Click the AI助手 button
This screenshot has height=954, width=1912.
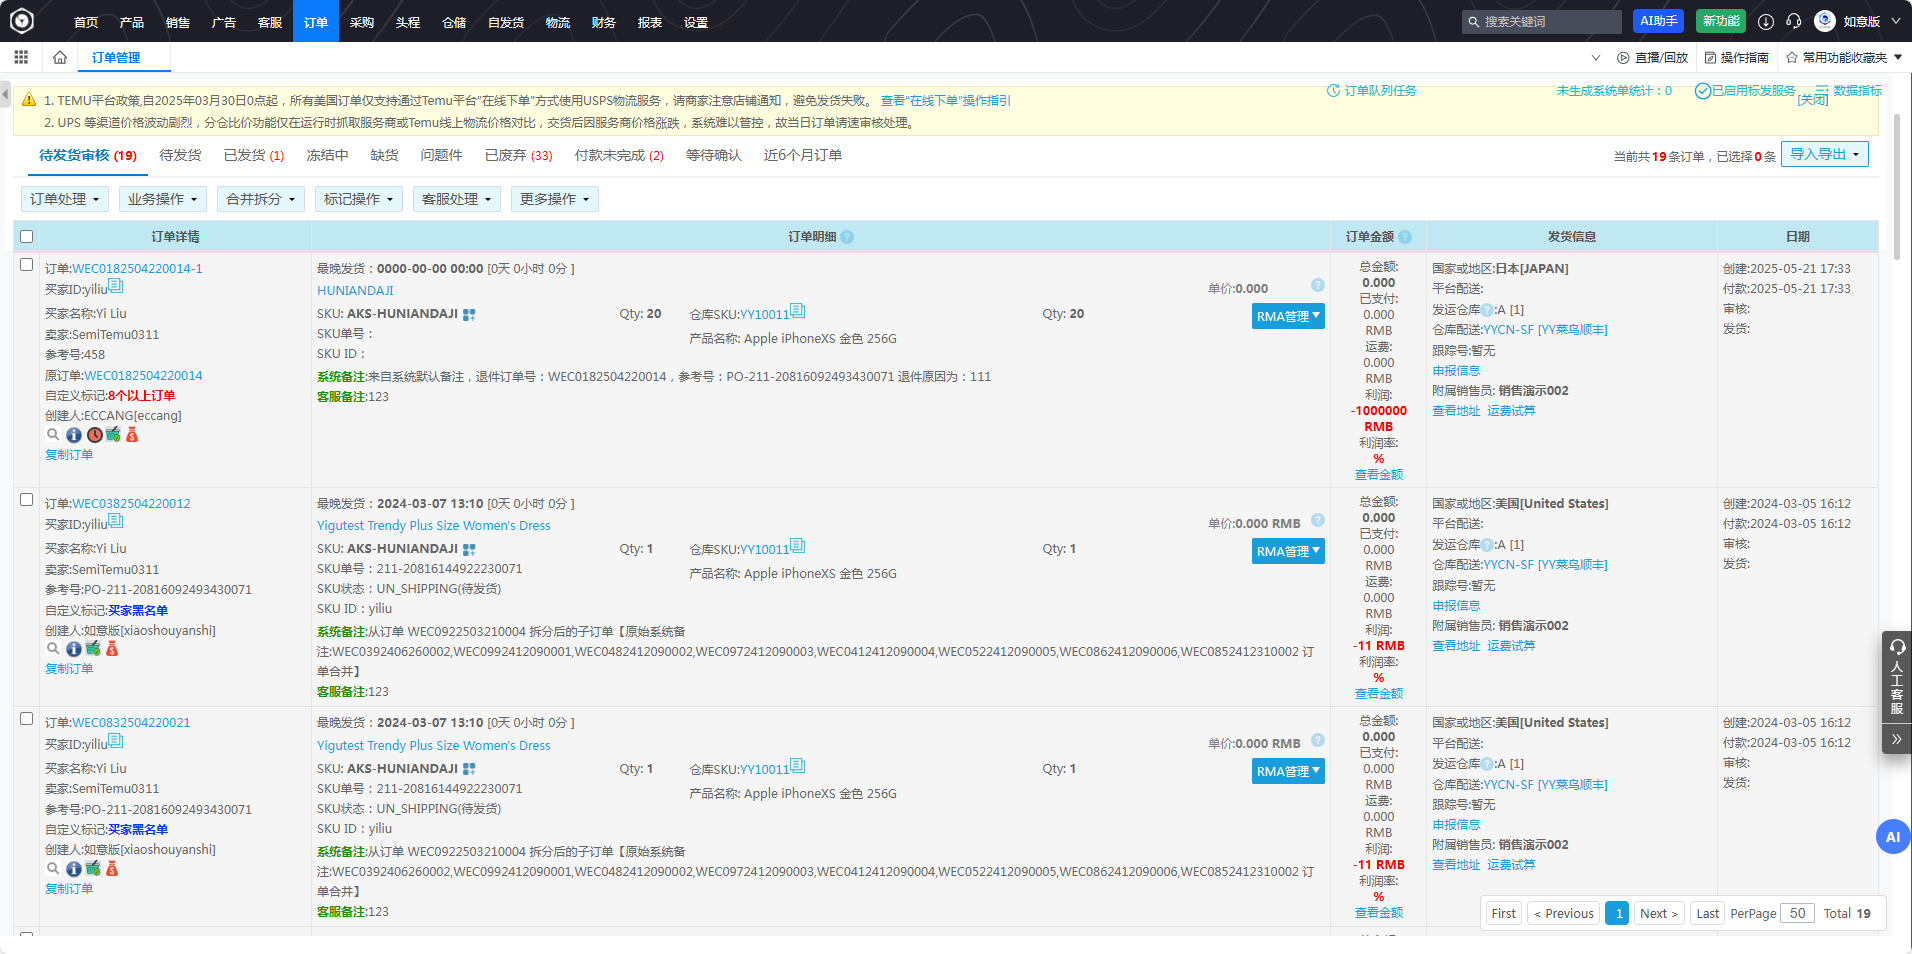coord(1659,21)
